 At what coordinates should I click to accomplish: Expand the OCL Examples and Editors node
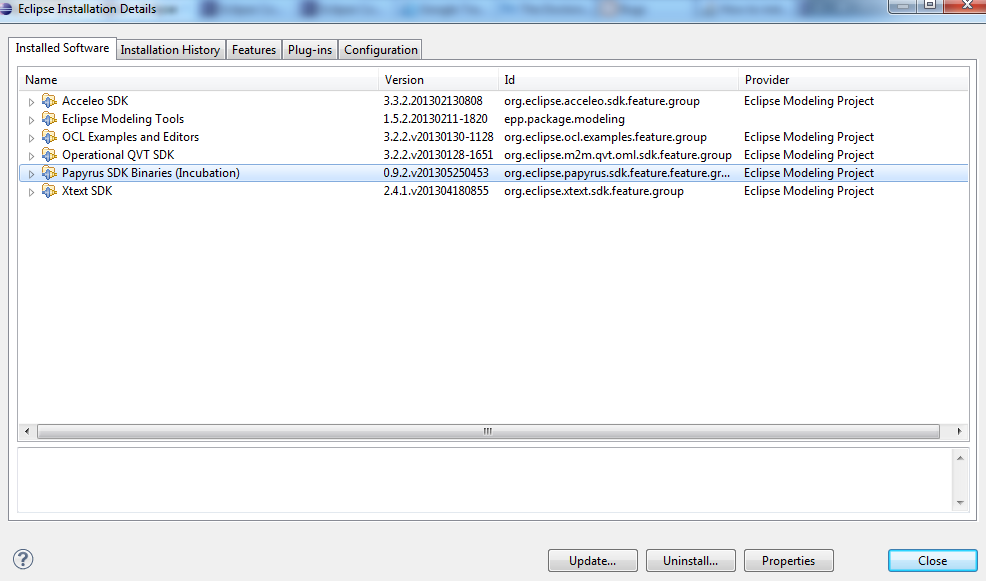[31, 138]
